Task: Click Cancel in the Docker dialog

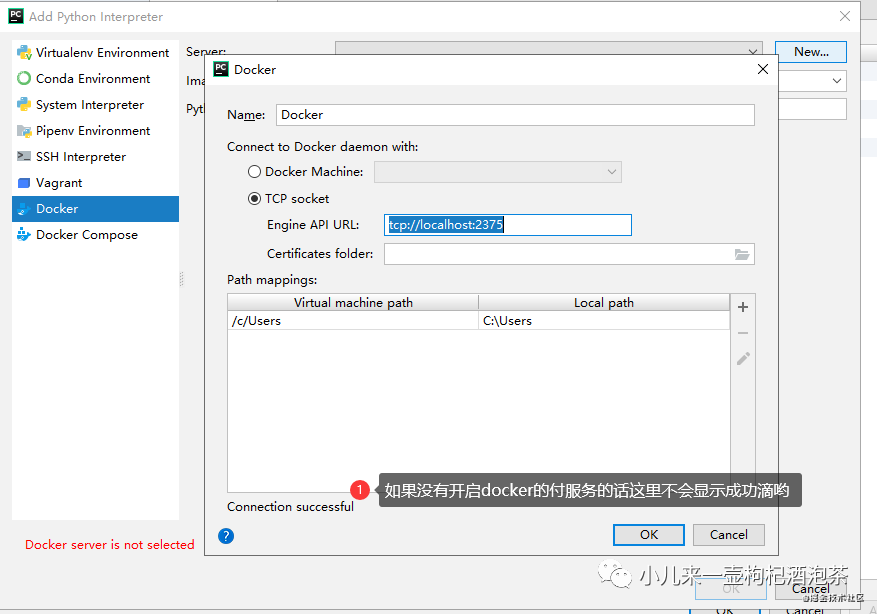Action: pos(729,535)
